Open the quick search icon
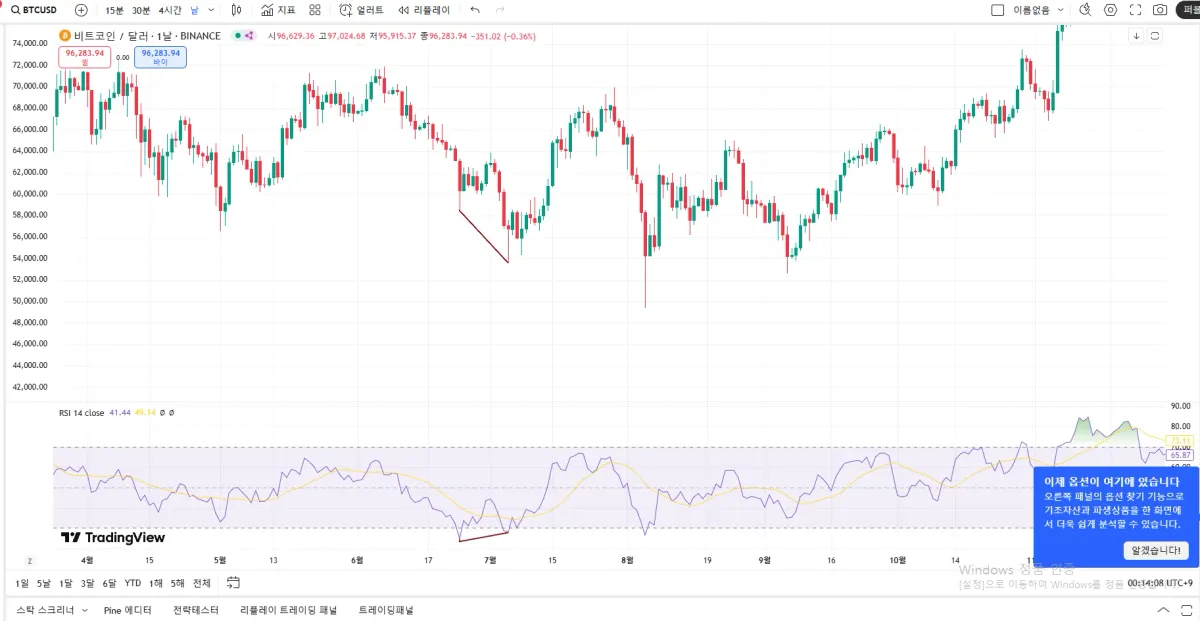This screenshot has height=621, width=1200. tap(1085, 10)
